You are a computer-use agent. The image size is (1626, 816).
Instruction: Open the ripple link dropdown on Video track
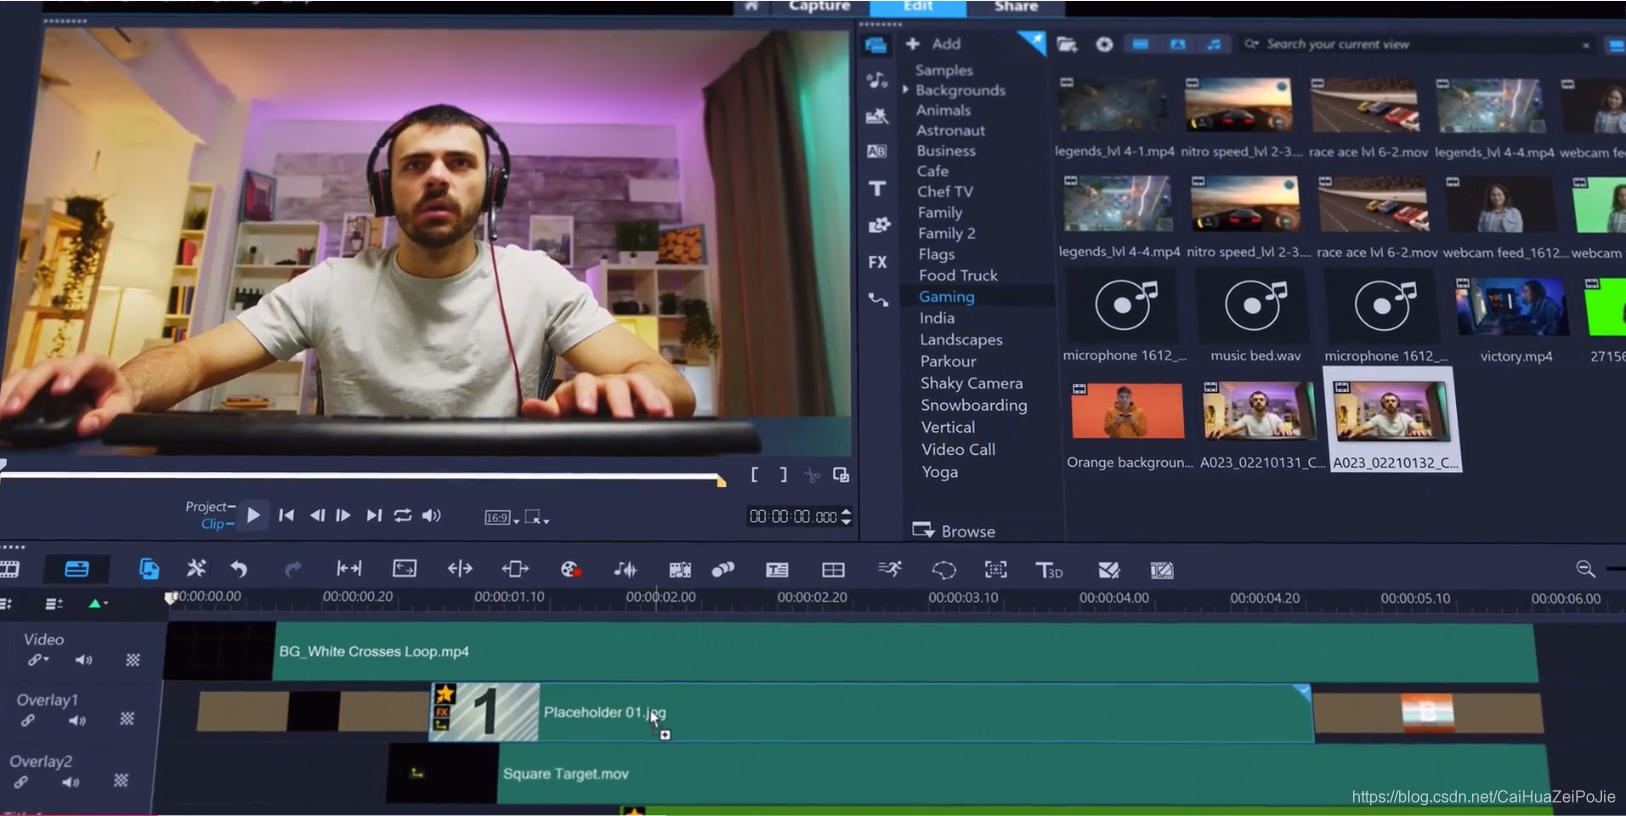click(38, 660)
